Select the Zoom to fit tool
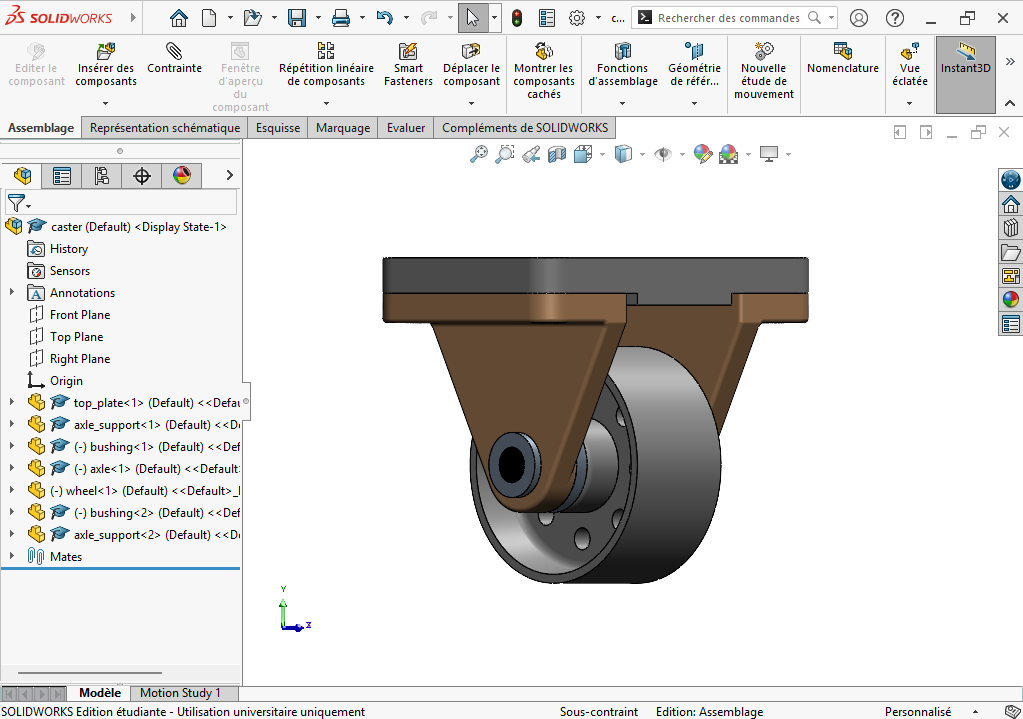The height and width of the screenshot is (719, 1023). [480, 155]
